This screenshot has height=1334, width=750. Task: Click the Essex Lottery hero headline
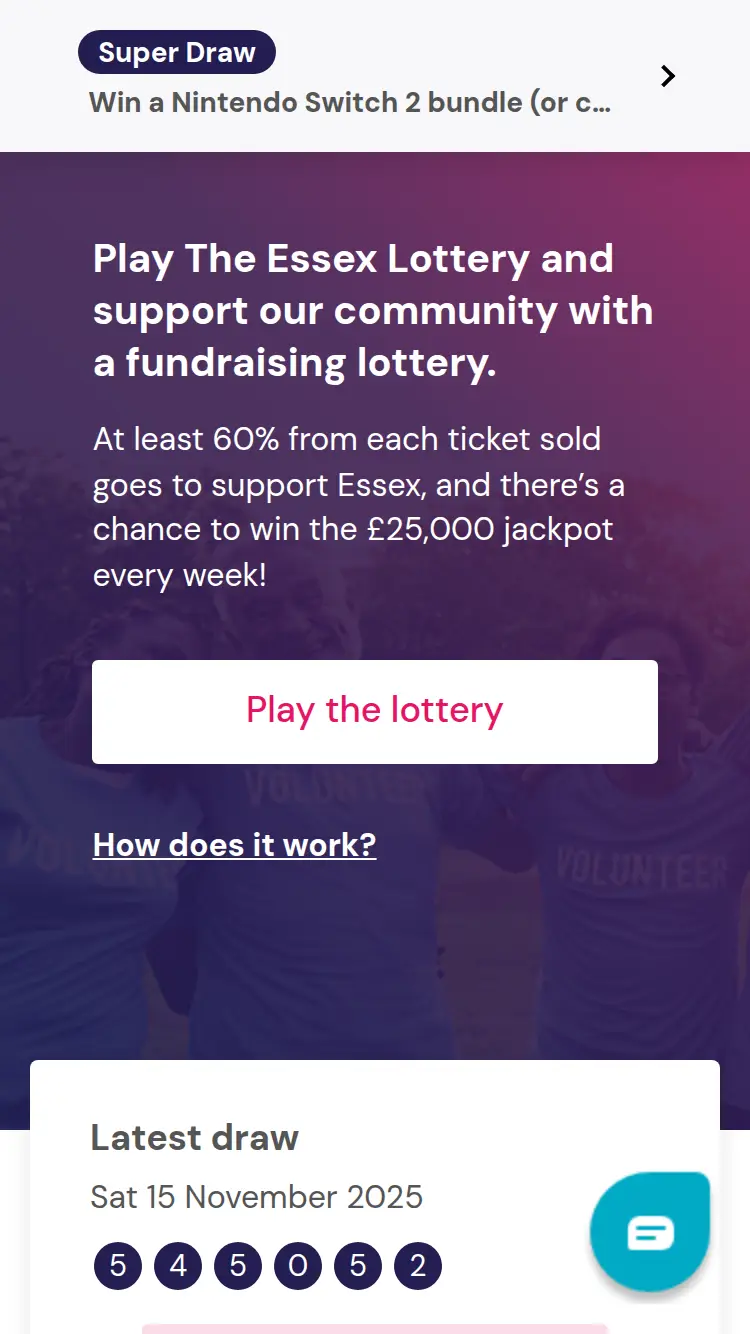pos(373,311)
